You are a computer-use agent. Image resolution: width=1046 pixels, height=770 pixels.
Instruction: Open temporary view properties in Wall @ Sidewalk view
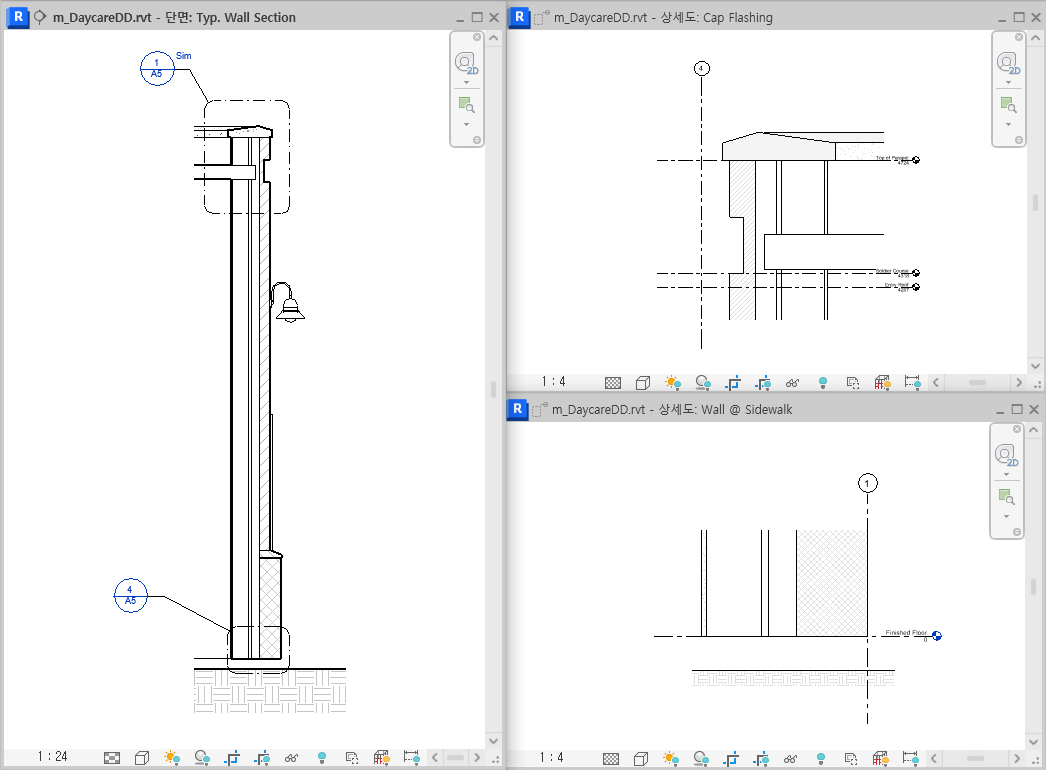[851, 758]
